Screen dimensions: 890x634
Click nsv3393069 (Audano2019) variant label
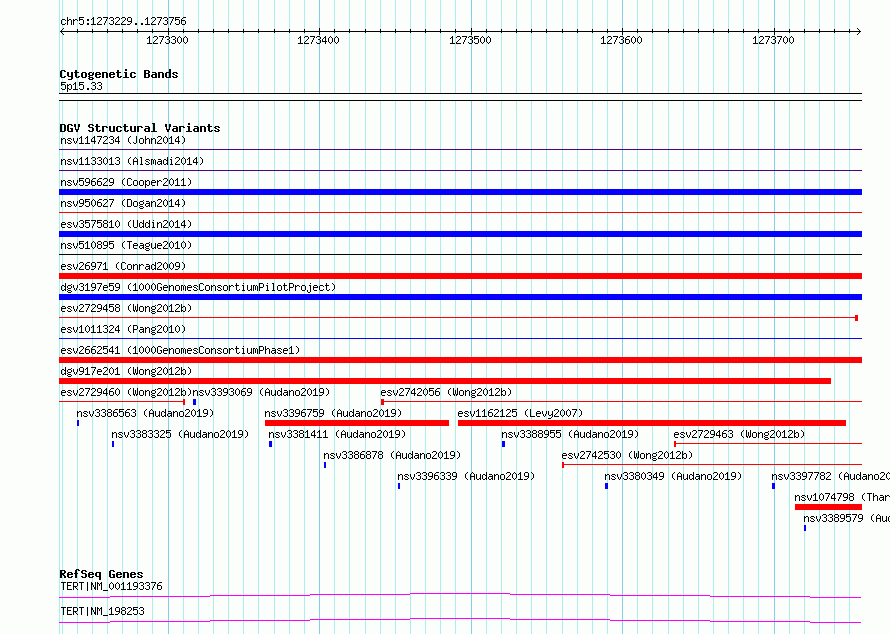tap(261, 392)
